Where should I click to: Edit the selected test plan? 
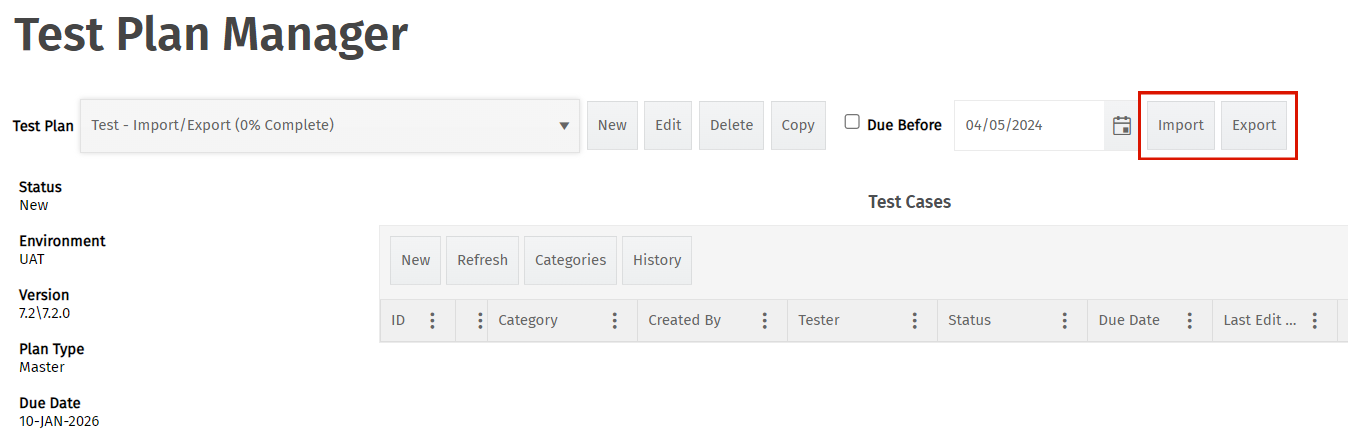(668, 126)
